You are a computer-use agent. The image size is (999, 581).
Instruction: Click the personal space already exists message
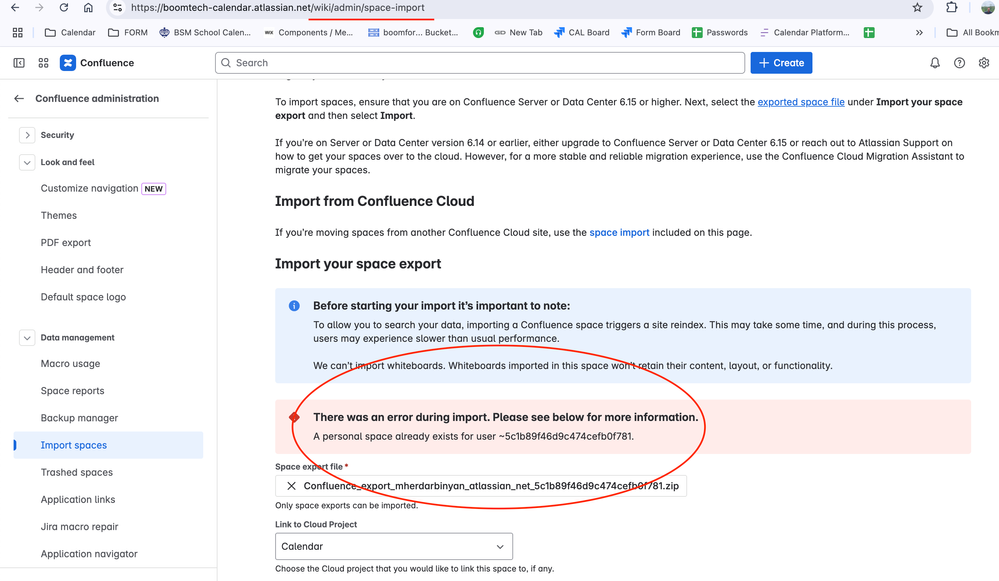pos(473,436)
